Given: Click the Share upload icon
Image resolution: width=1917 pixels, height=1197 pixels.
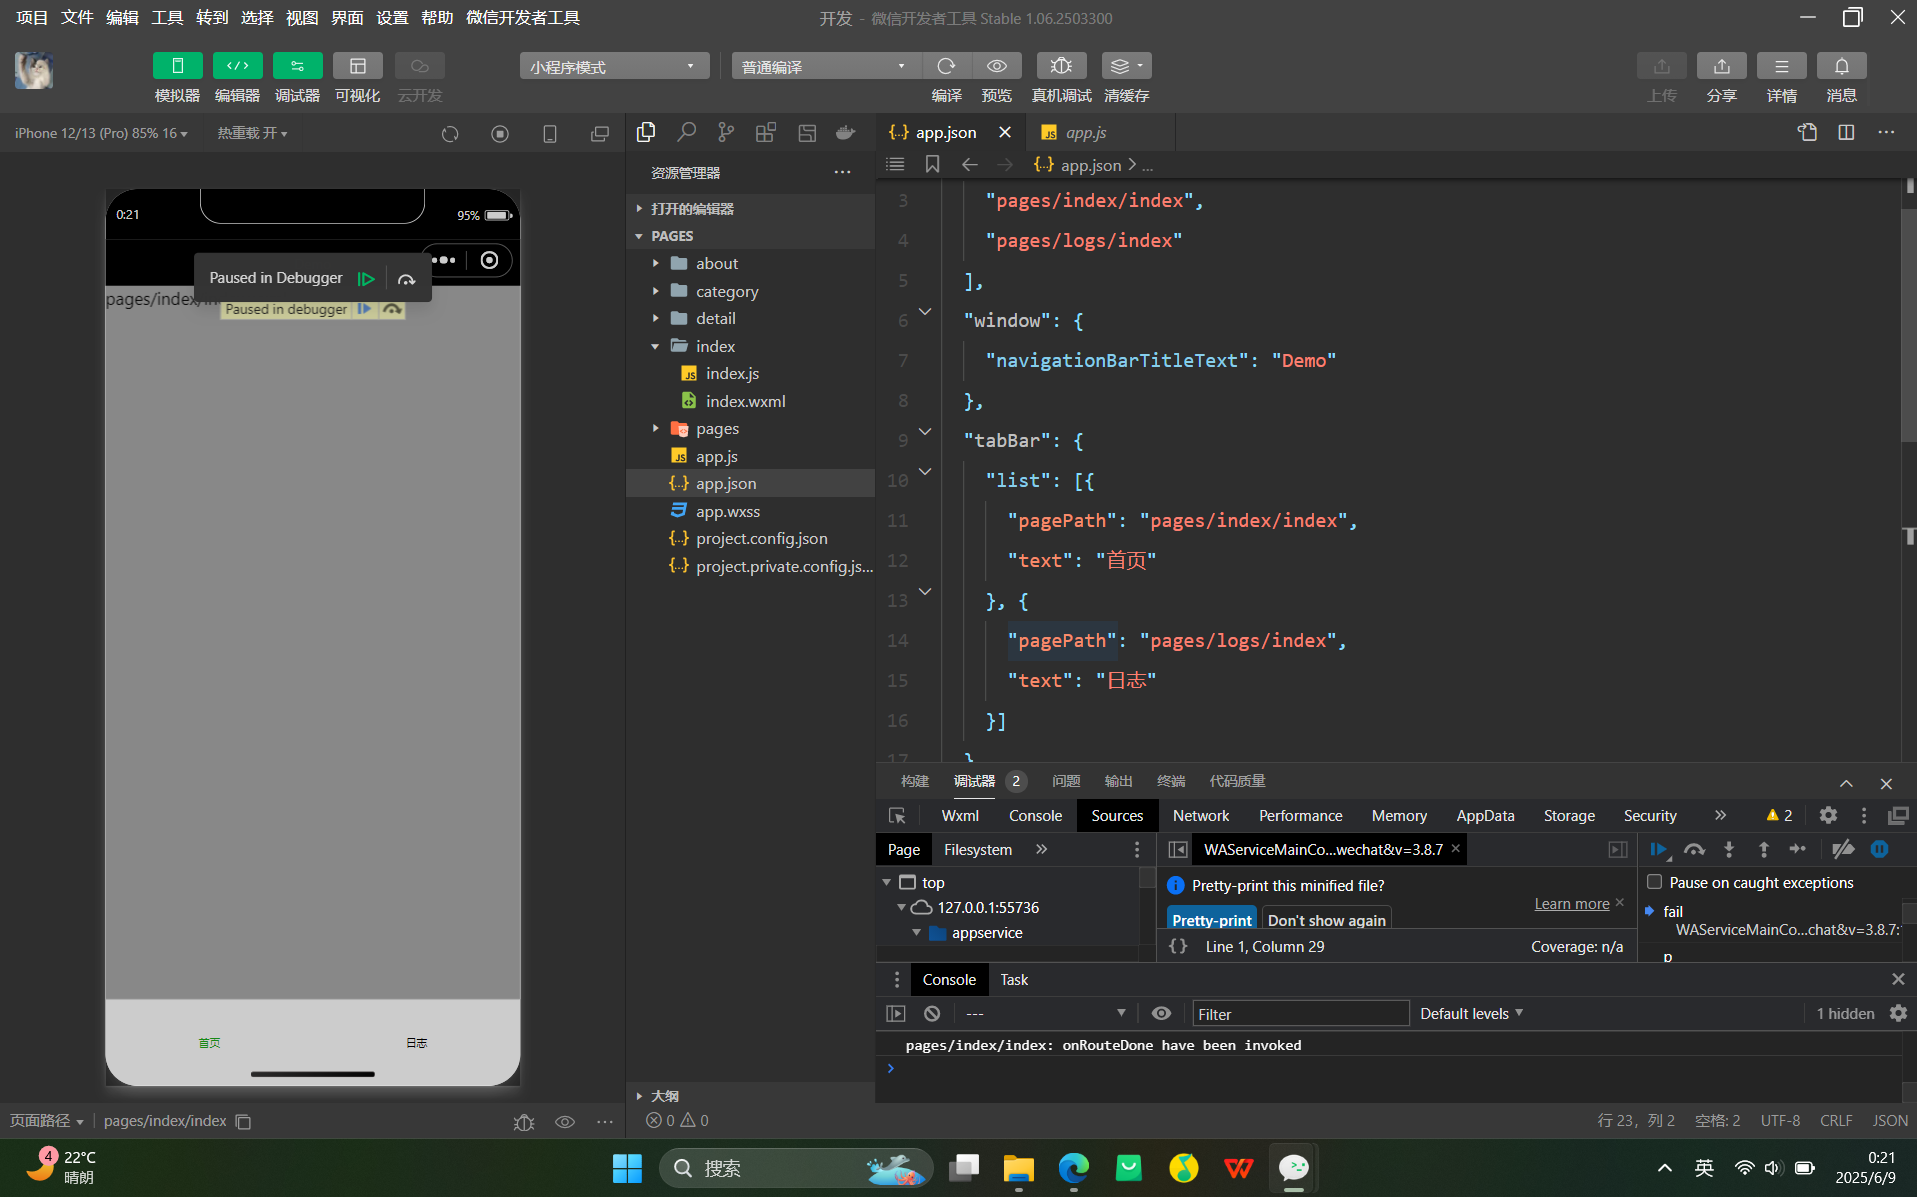Looking at the screenshot, I should (1721, 66).
